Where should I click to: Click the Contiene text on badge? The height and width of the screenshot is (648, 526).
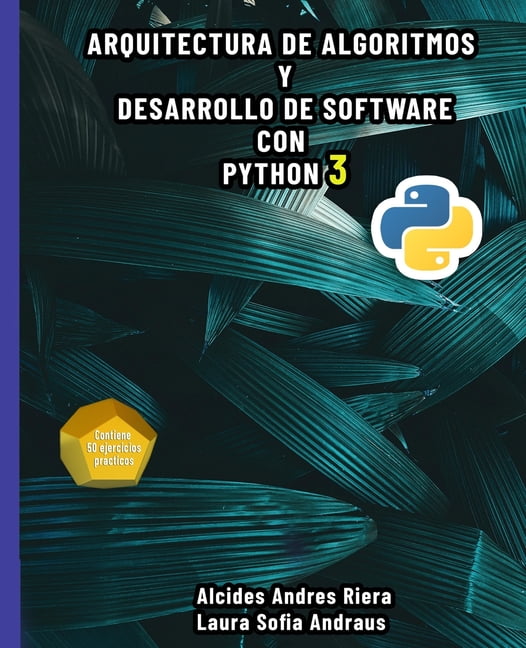113,435
